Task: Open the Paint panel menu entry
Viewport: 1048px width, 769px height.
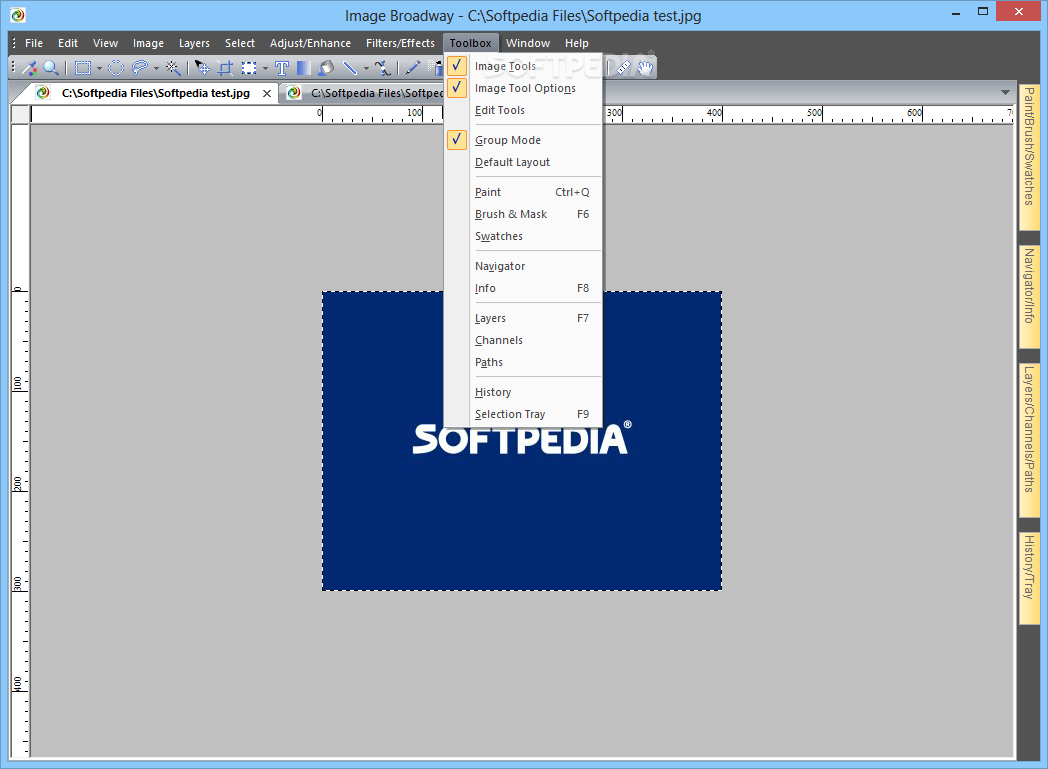Action: click(523, 192)
